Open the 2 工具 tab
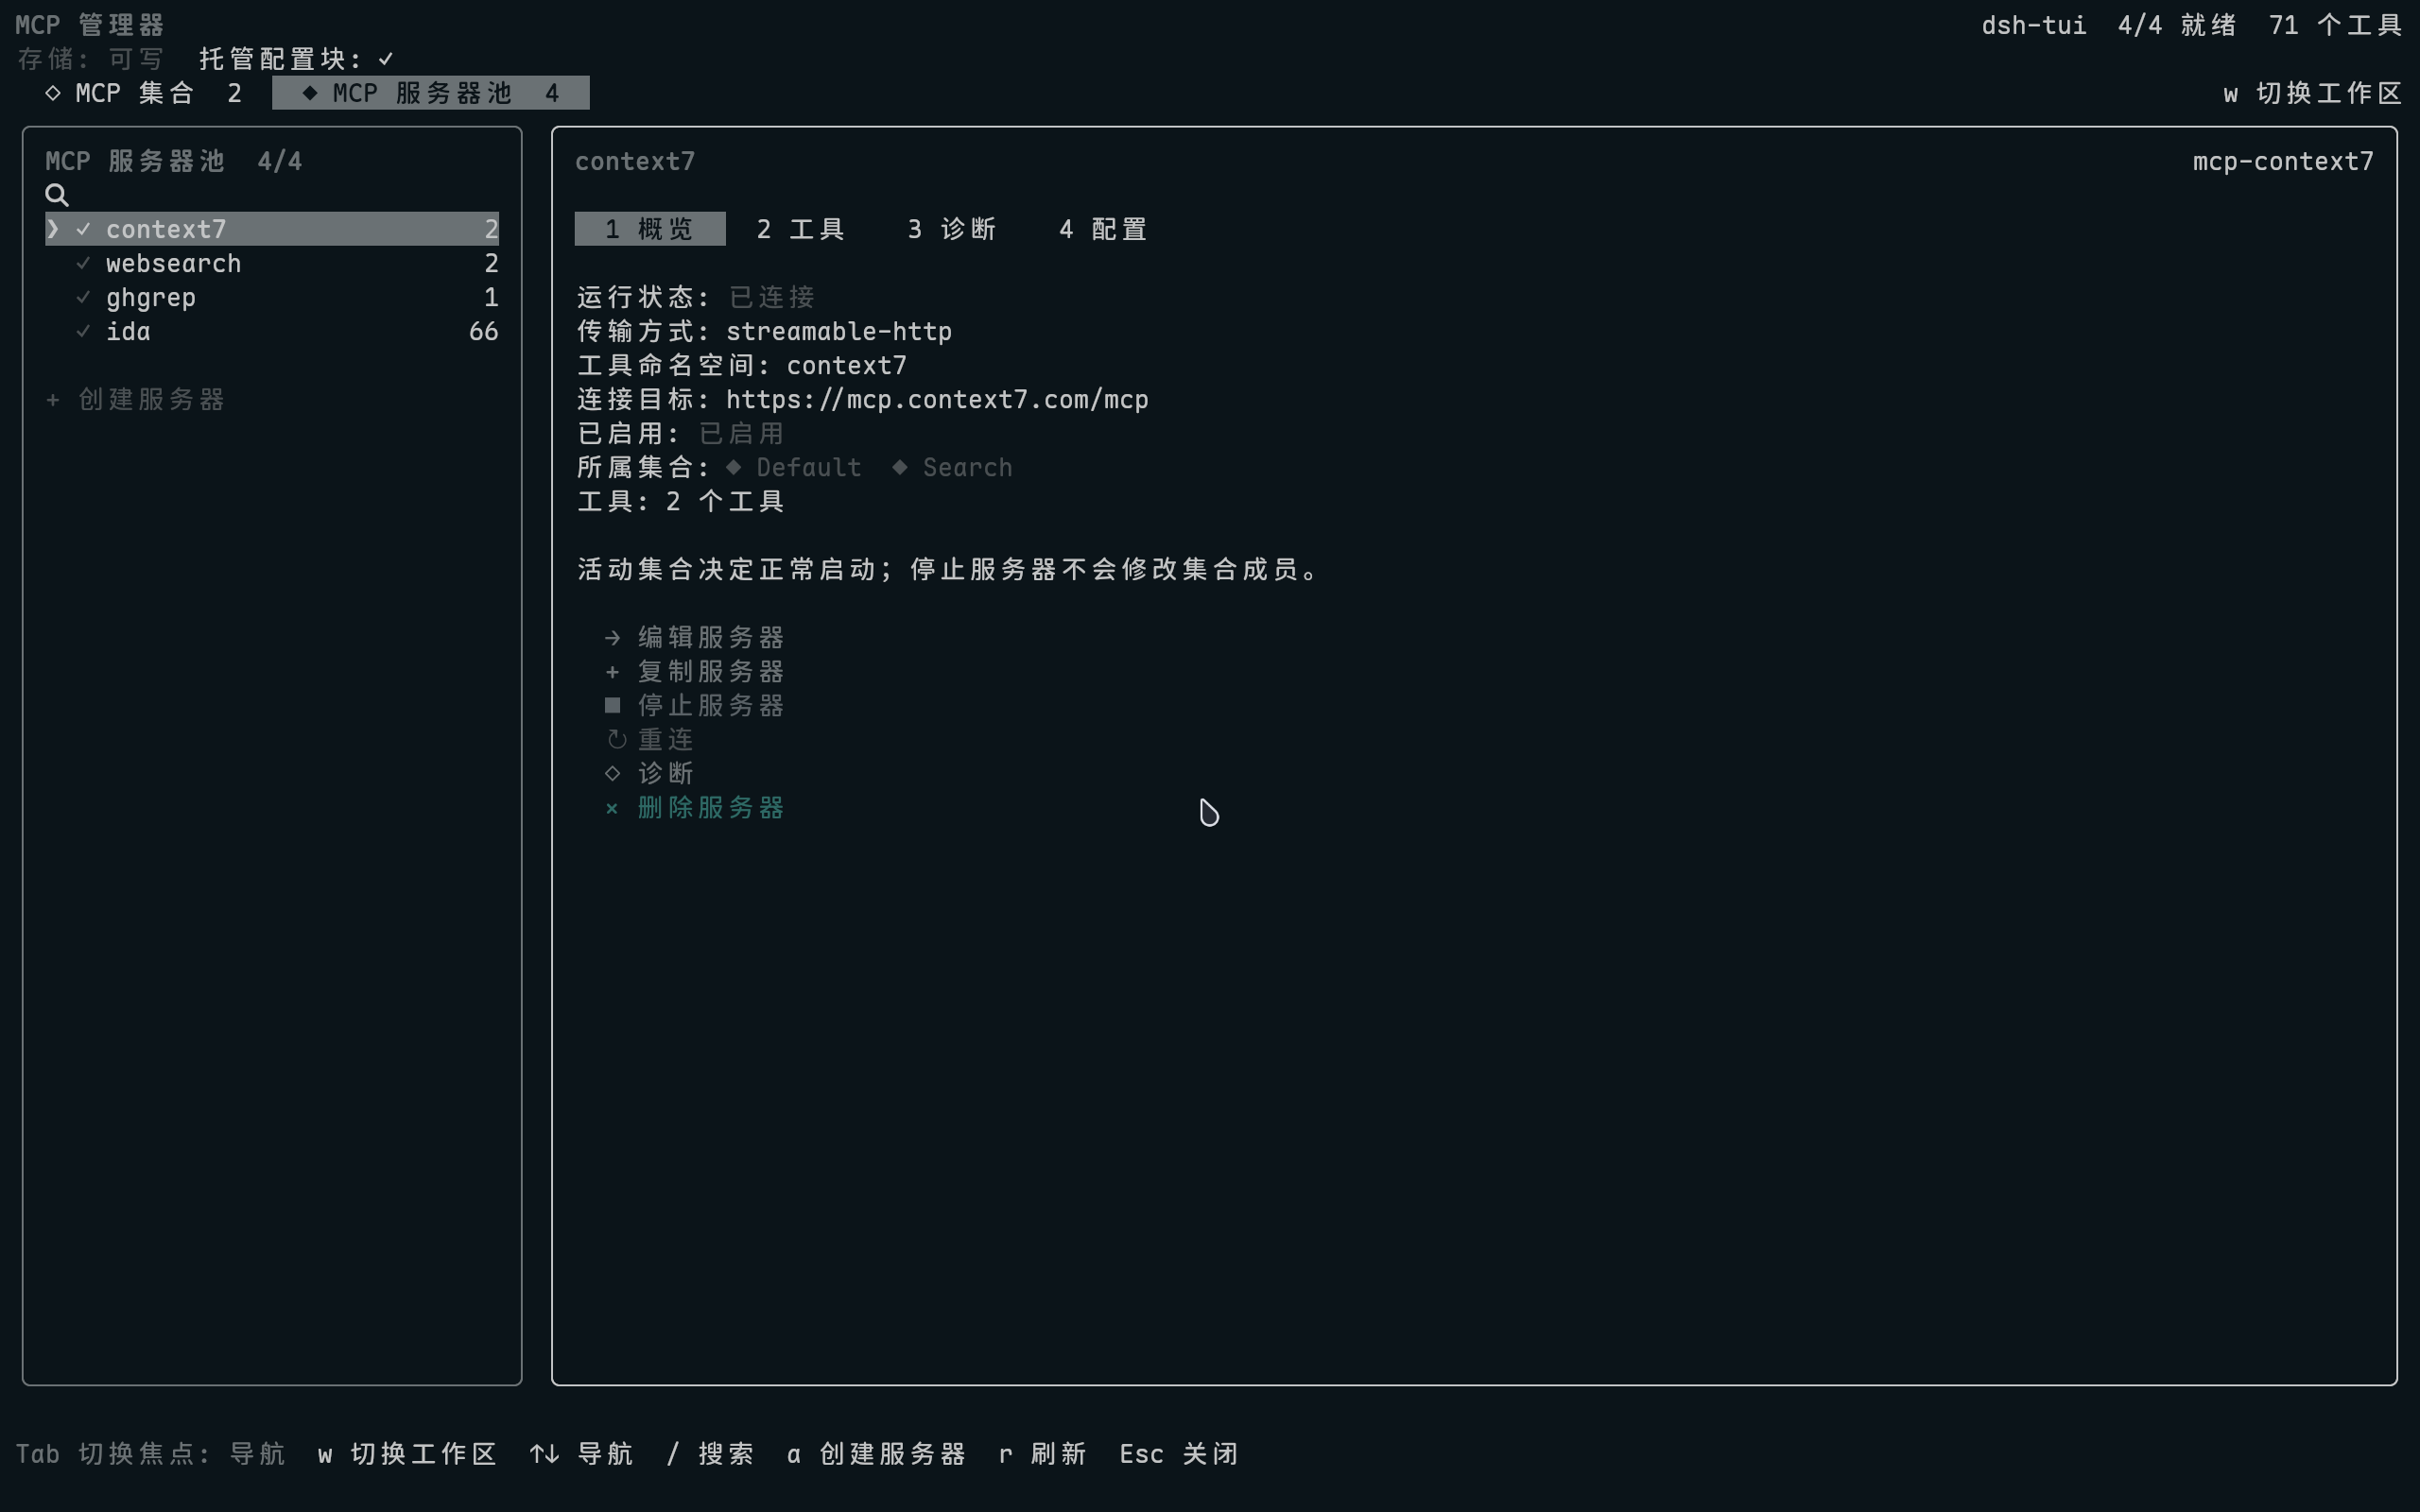The image size is (2420, 1512). (801, 229)
